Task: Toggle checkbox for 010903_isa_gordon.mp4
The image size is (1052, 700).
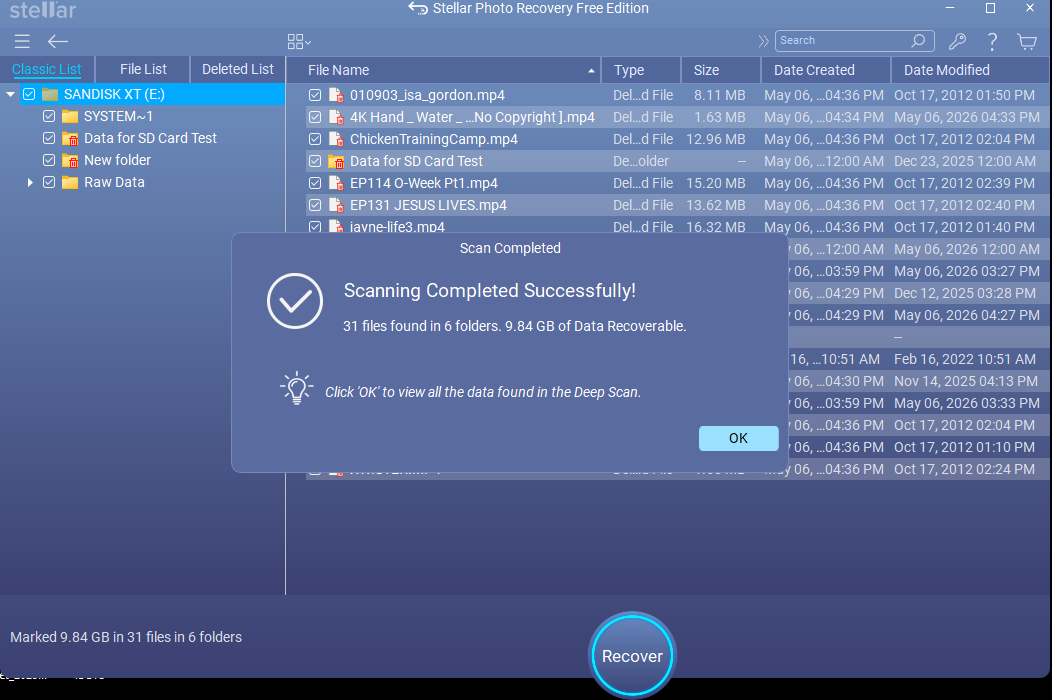Action: pos(315,95)
